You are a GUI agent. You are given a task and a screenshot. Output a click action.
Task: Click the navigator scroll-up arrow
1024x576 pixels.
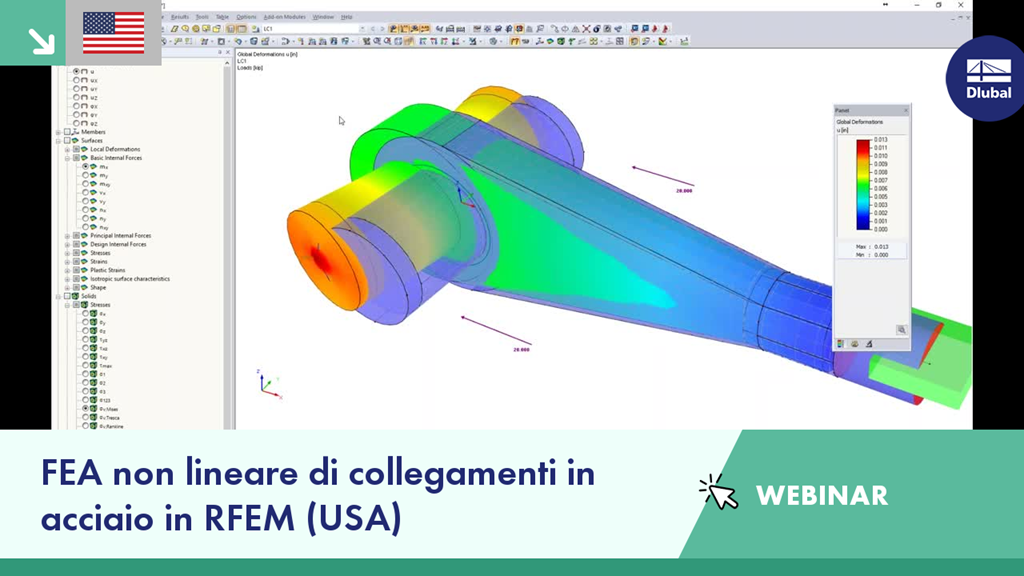coord(227,63)
